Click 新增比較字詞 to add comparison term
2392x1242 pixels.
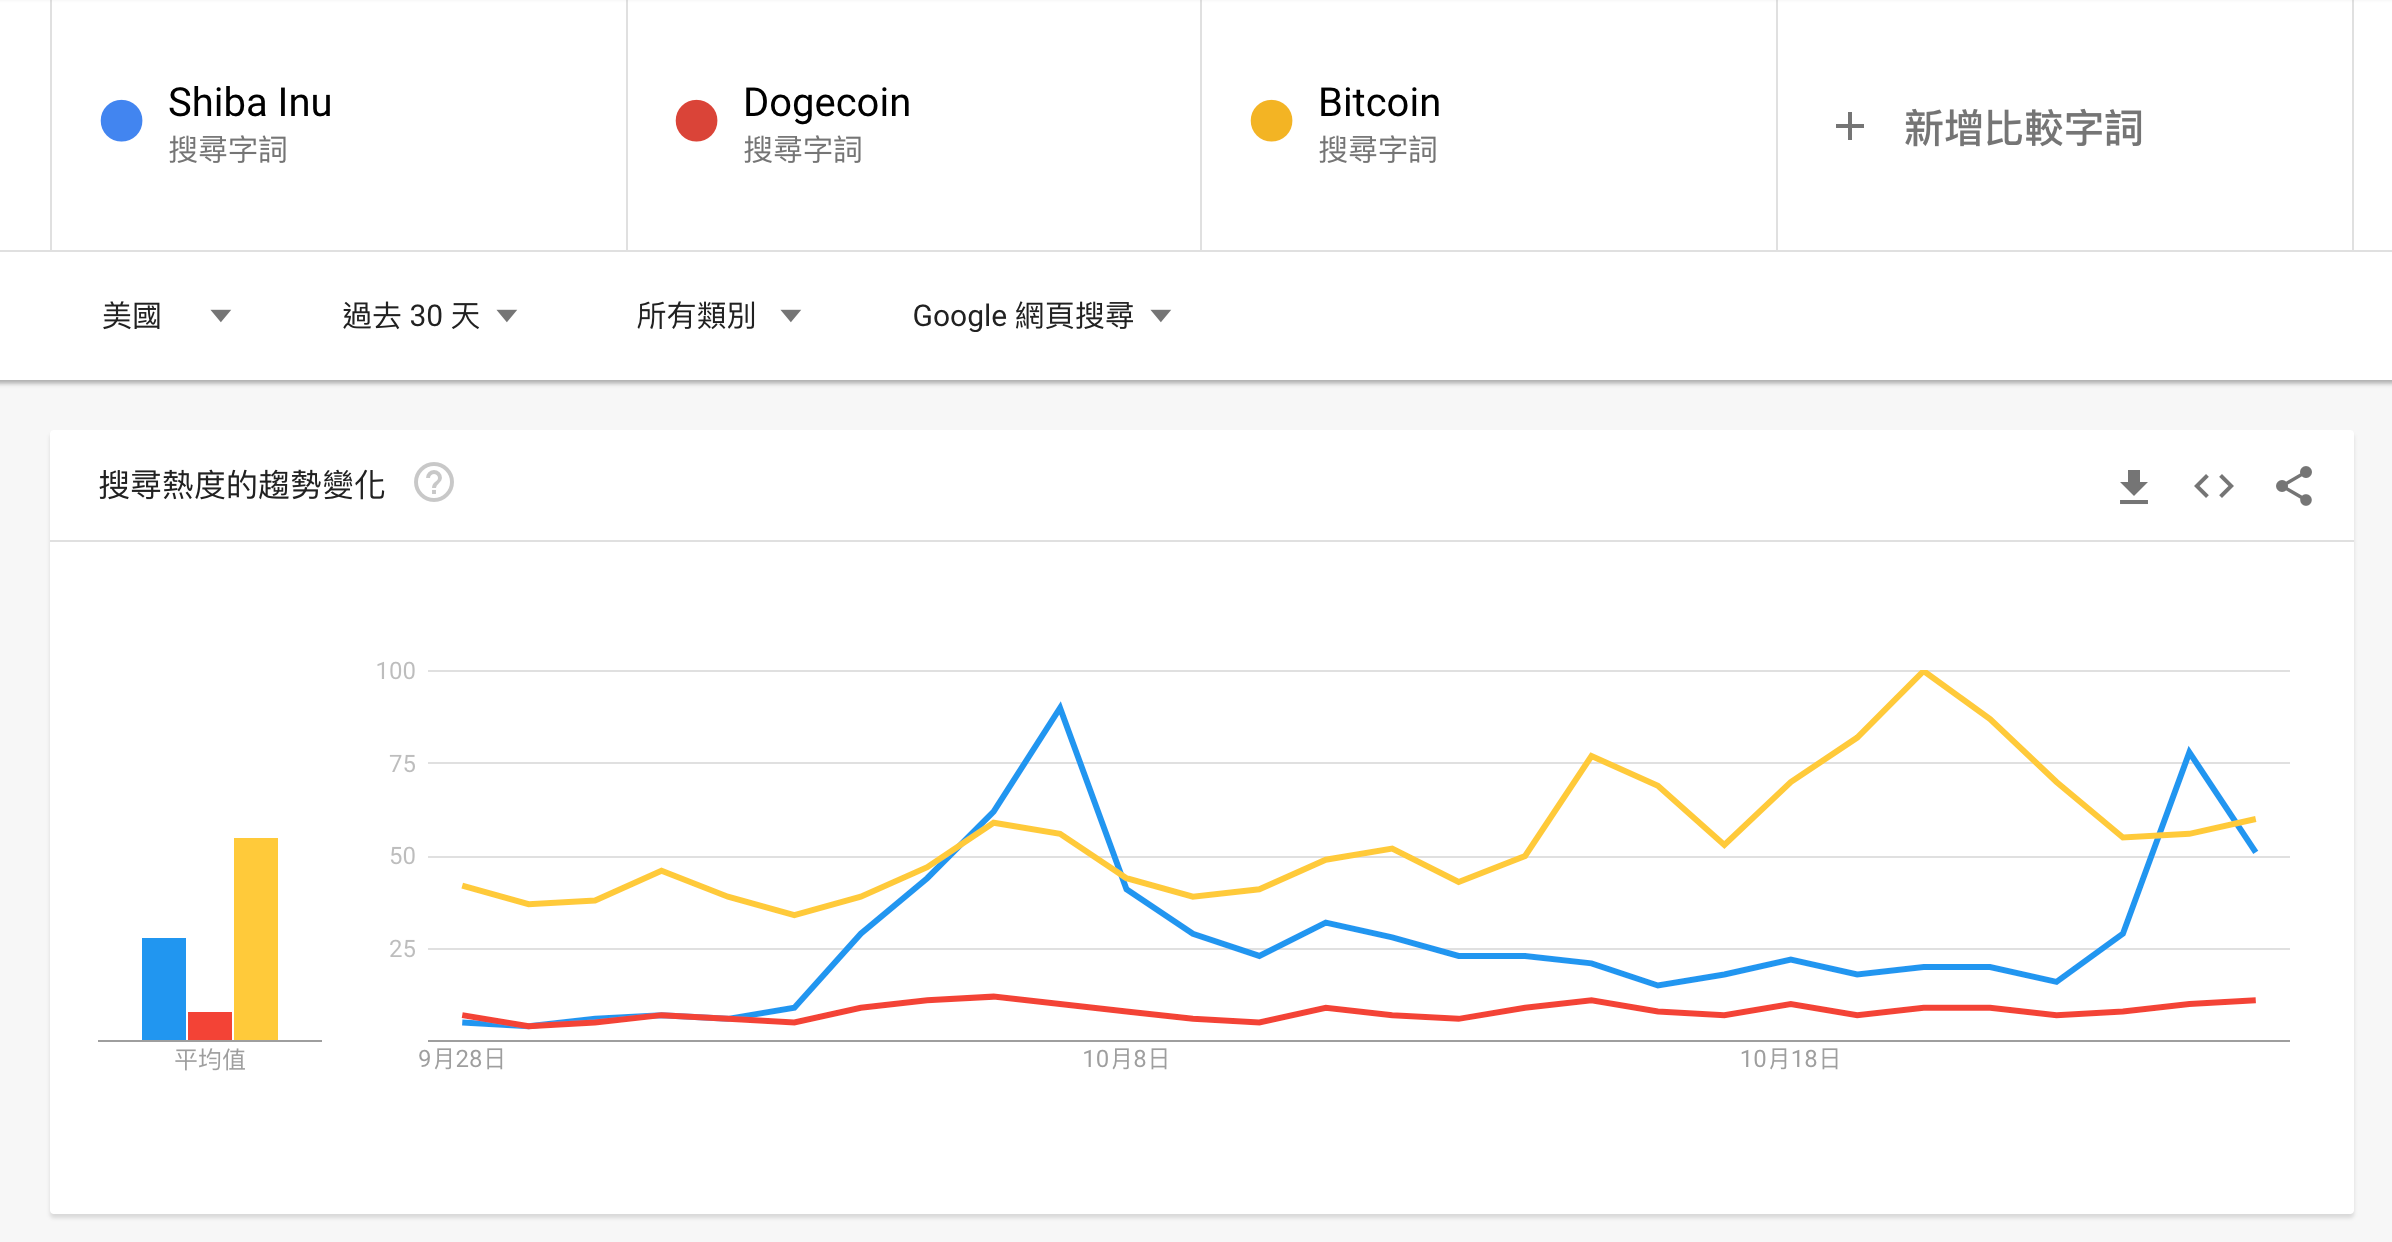pos(2022,128)
